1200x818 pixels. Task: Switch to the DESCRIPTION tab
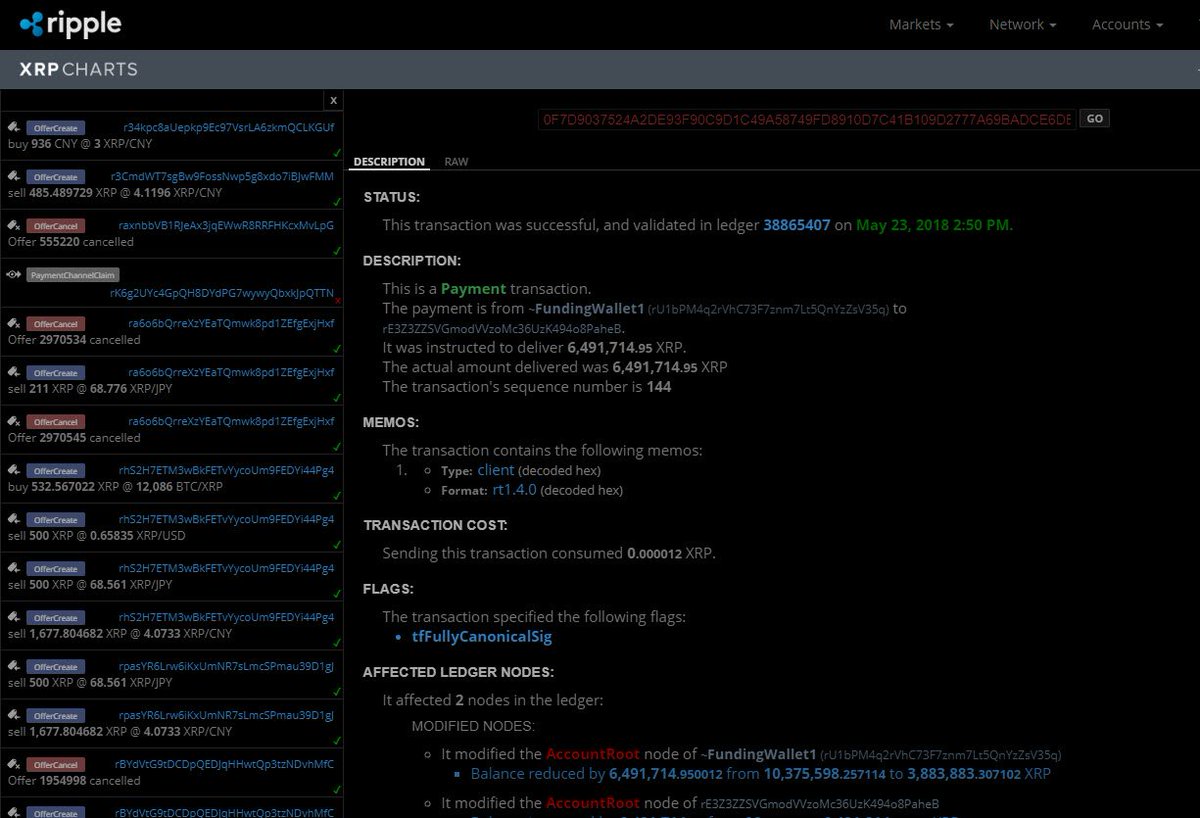pyautogui.click(x=389, y=161)
